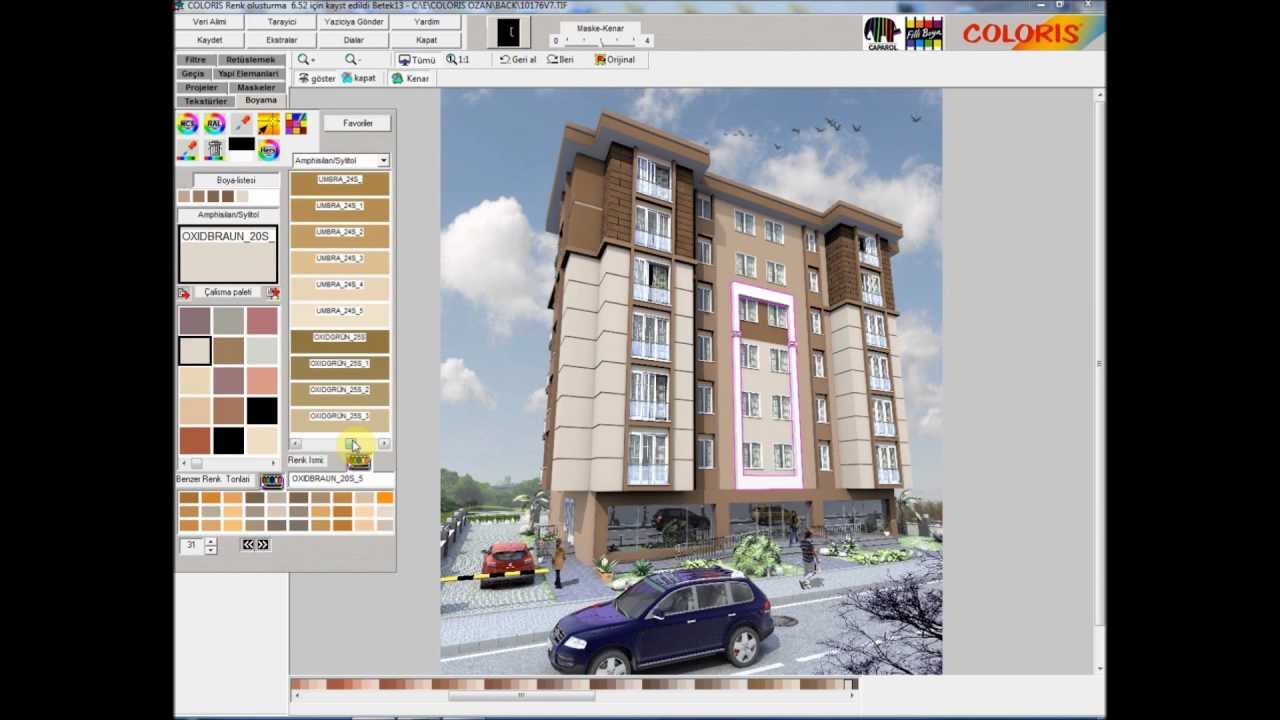This screenshot has width=1280, height=720.
Task: Select the current black color swatch
Action: tap(241, 145)
